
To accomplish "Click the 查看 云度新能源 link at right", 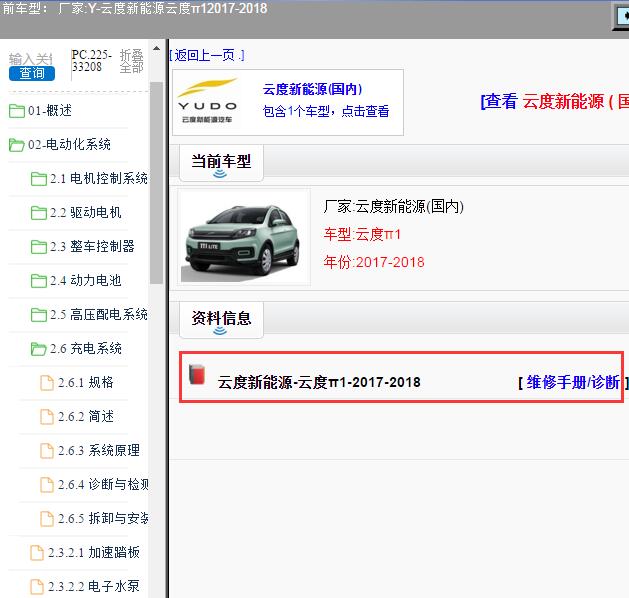I will [554, 101].
